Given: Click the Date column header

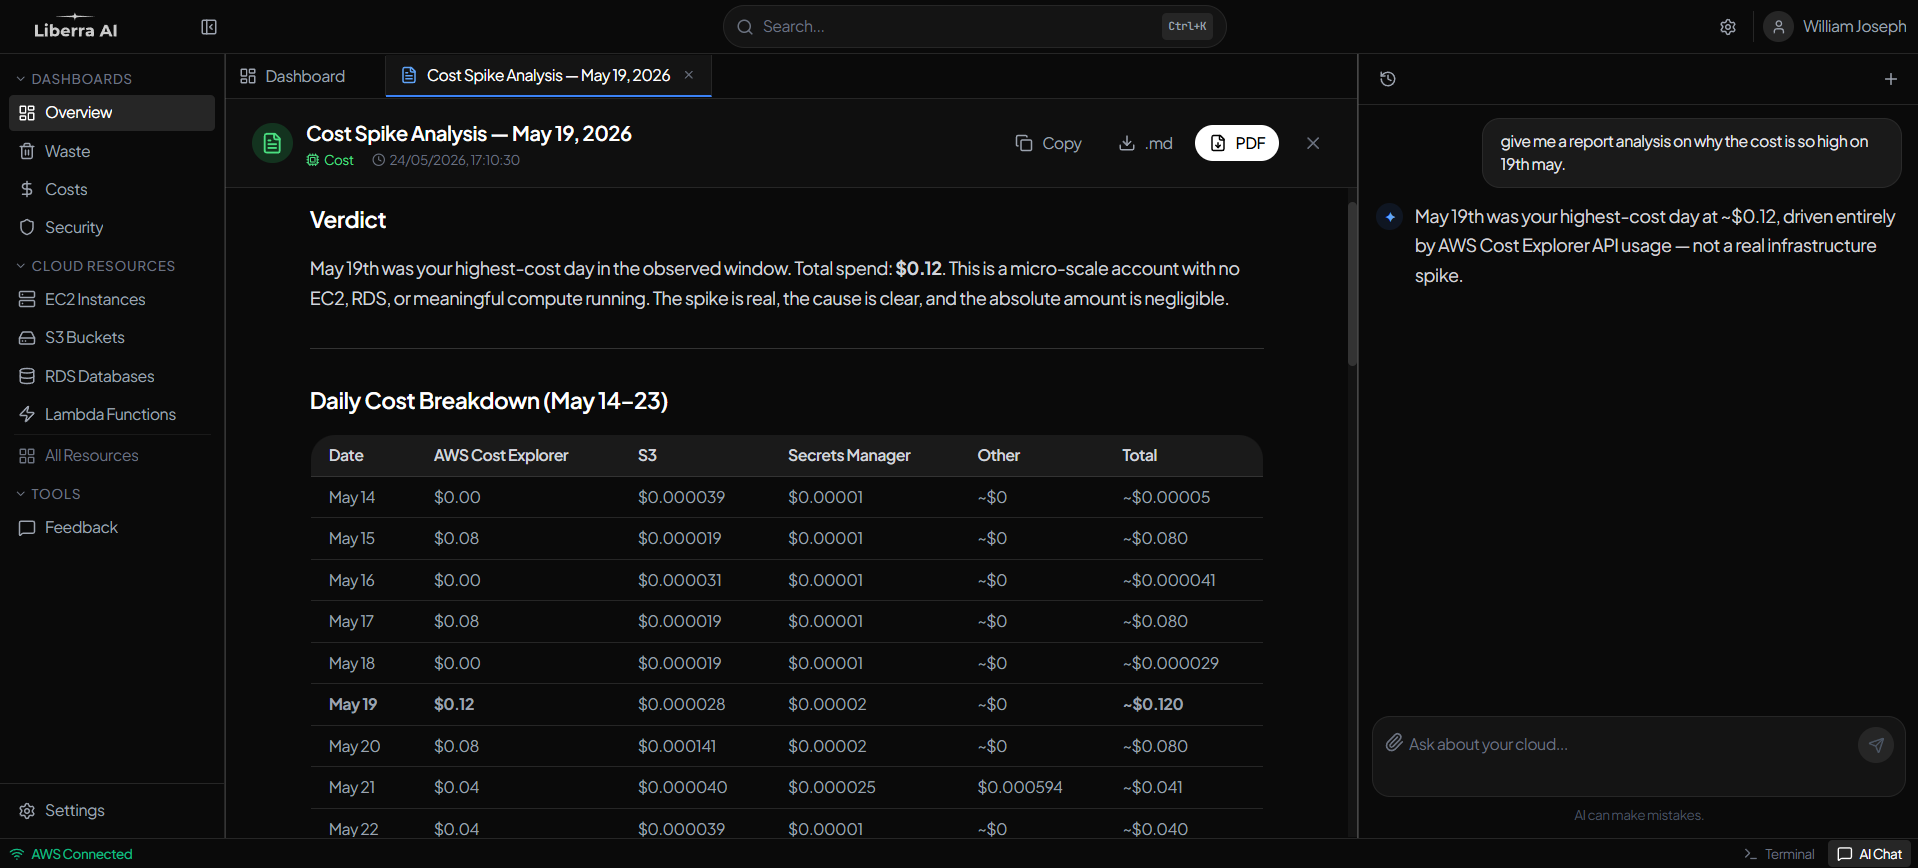Looking at the screenshot, I should [x=346, y=455].
